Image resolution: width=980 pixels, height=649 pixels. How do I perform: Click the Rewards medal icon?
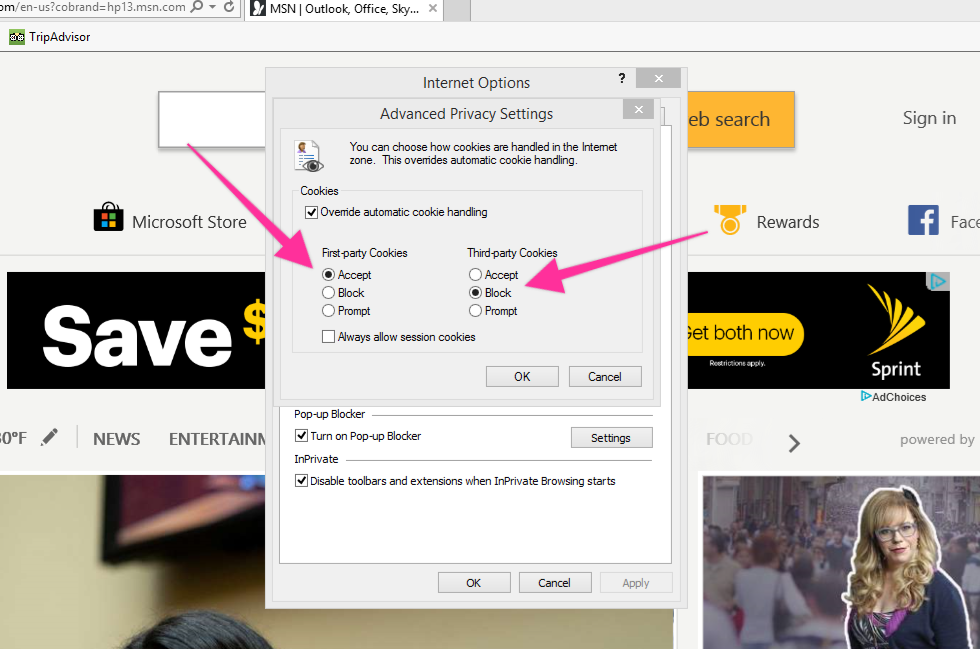[730, 219]
